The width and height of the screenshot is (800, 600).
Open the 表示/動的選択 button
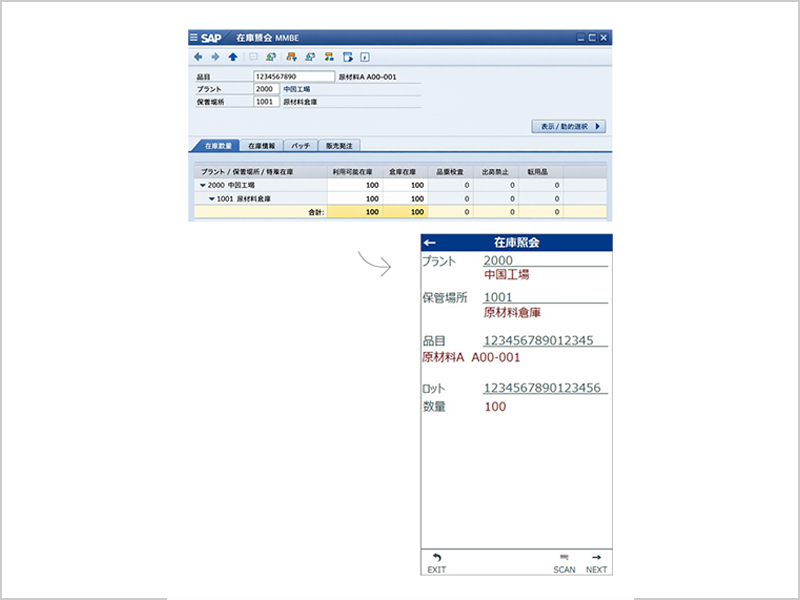[x=568, y=127]
